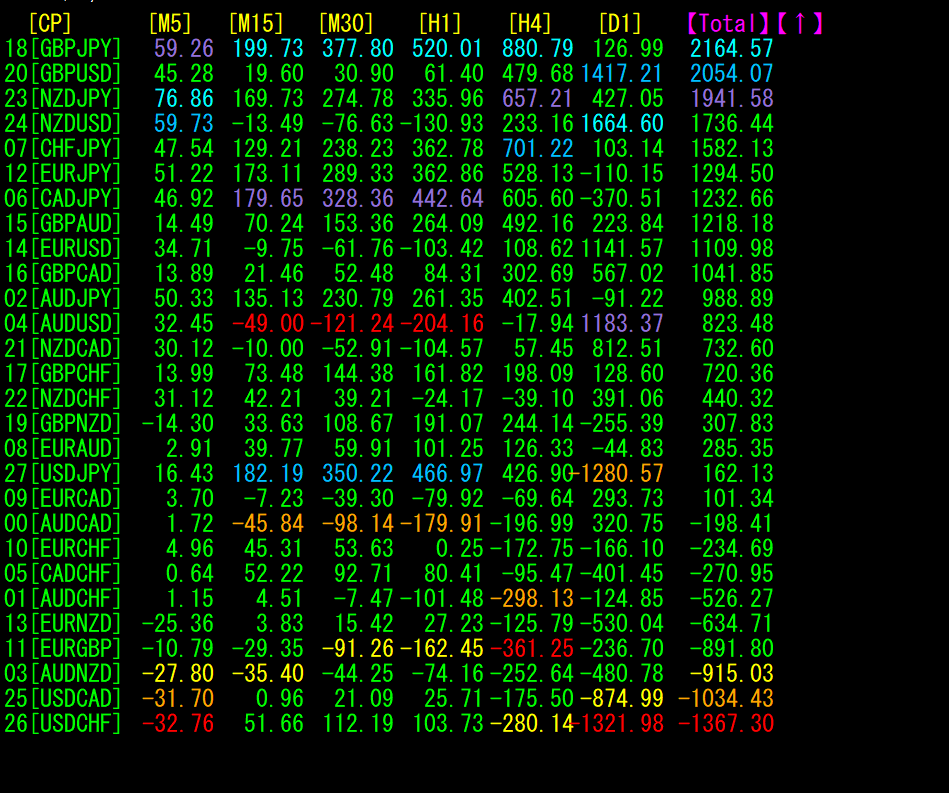Select the 24[NZDUSD] row label
The height and width of the screenshot is (793, 949).
coord(63,123)
